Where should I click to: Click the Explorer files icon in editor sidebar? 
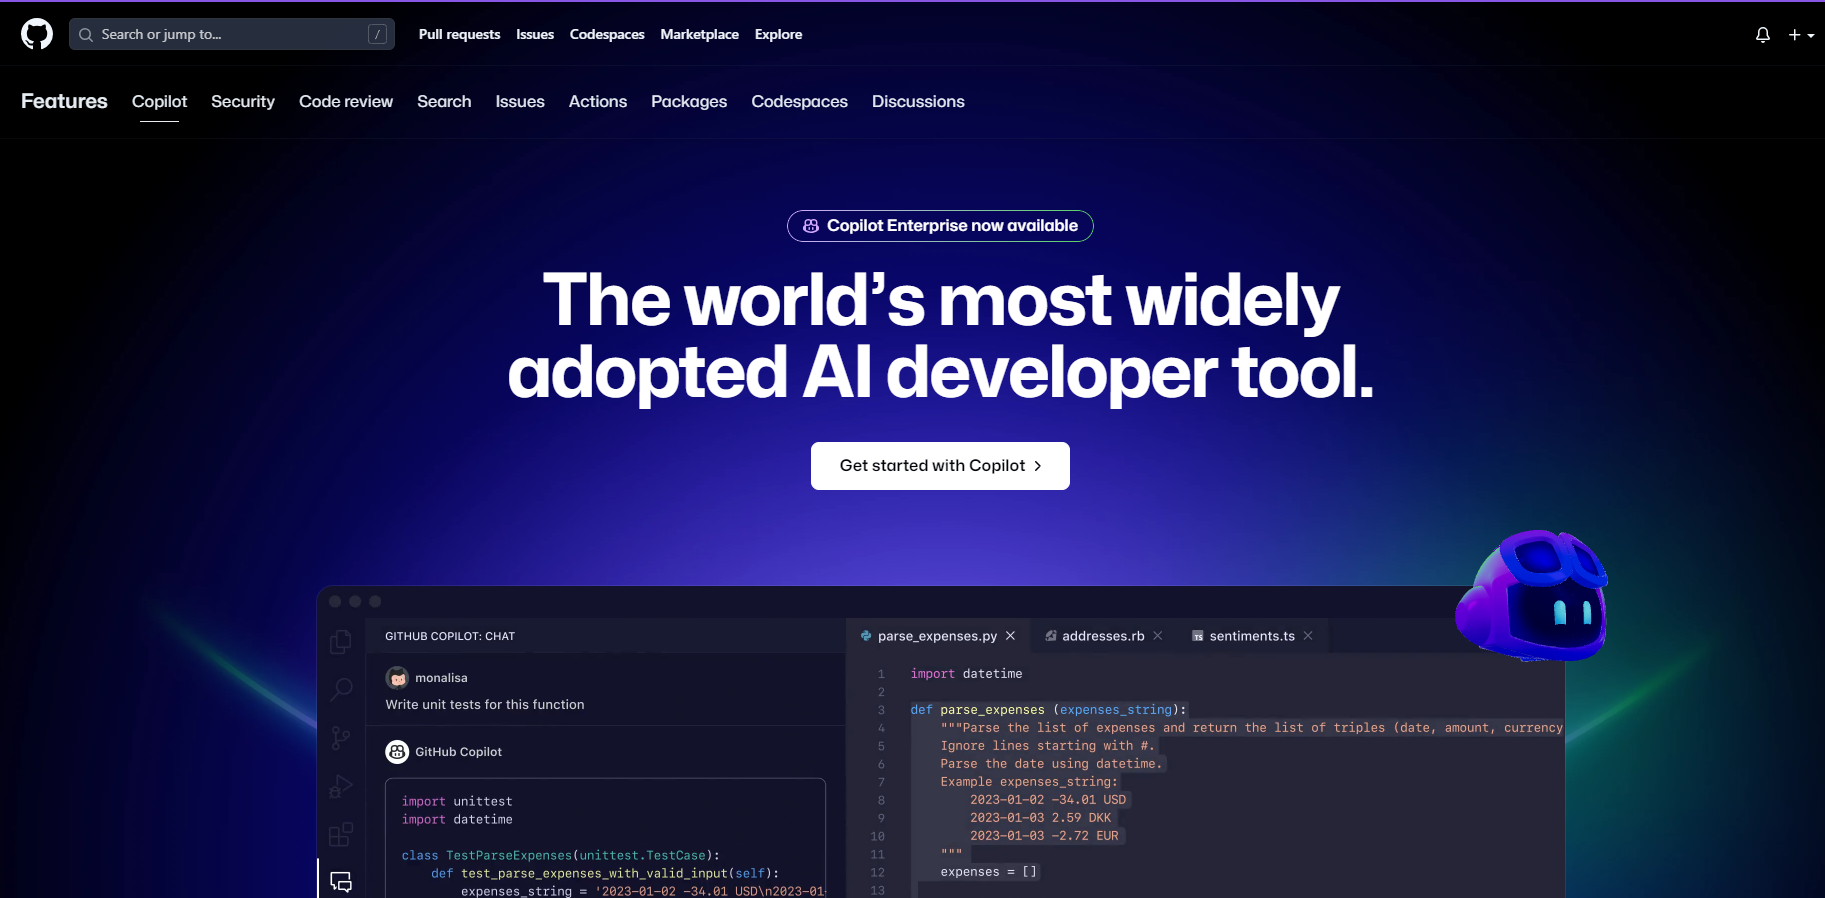341,641
